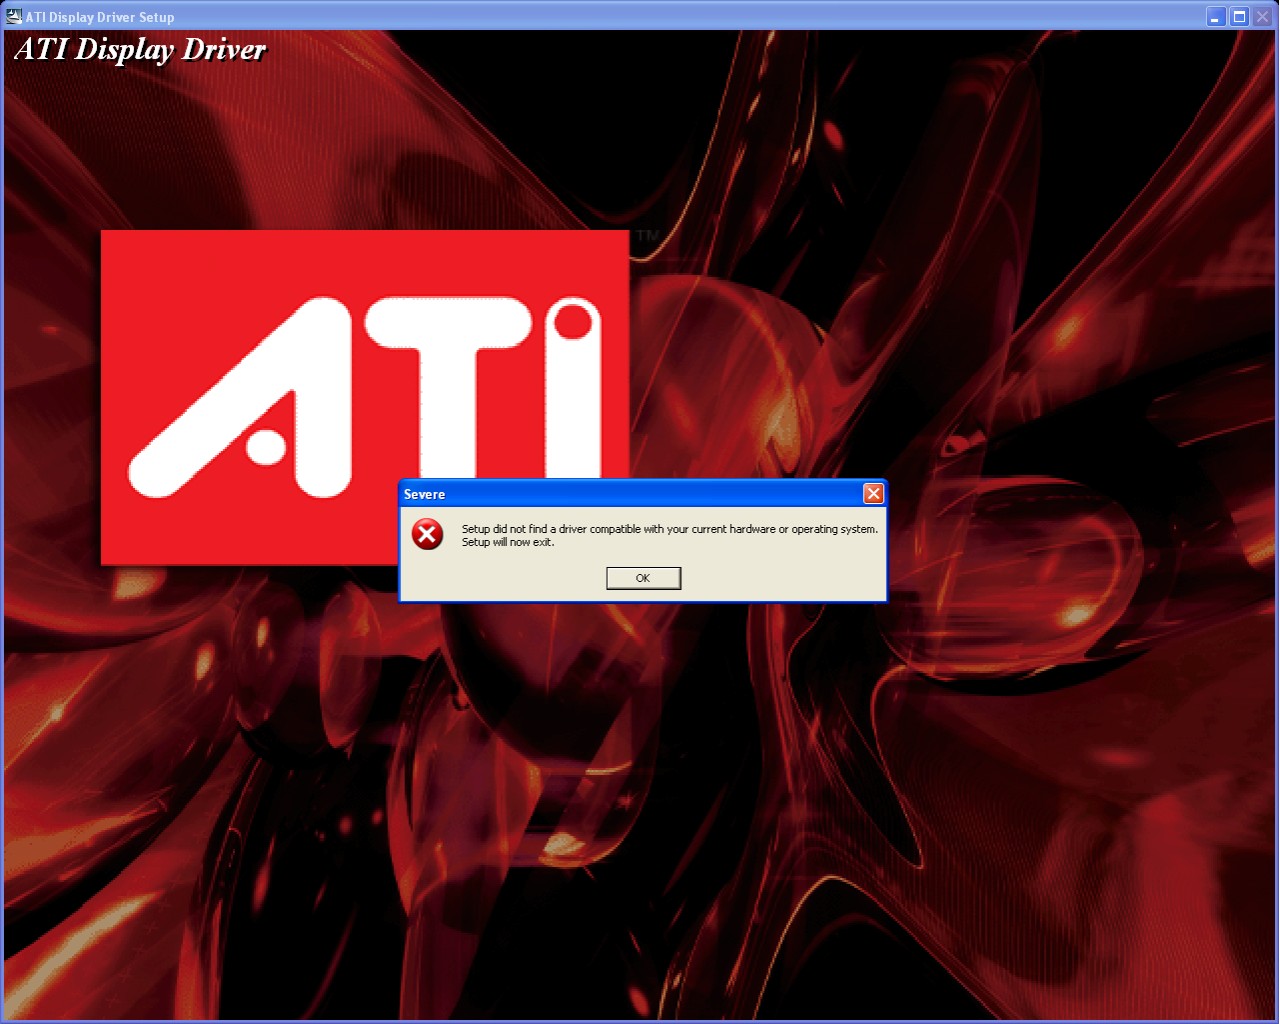The width and height of the screenshot is (1280, 1024).
Task: Click the 'ATI Display Driver' heading text
Action: click(x=140, y=49)
